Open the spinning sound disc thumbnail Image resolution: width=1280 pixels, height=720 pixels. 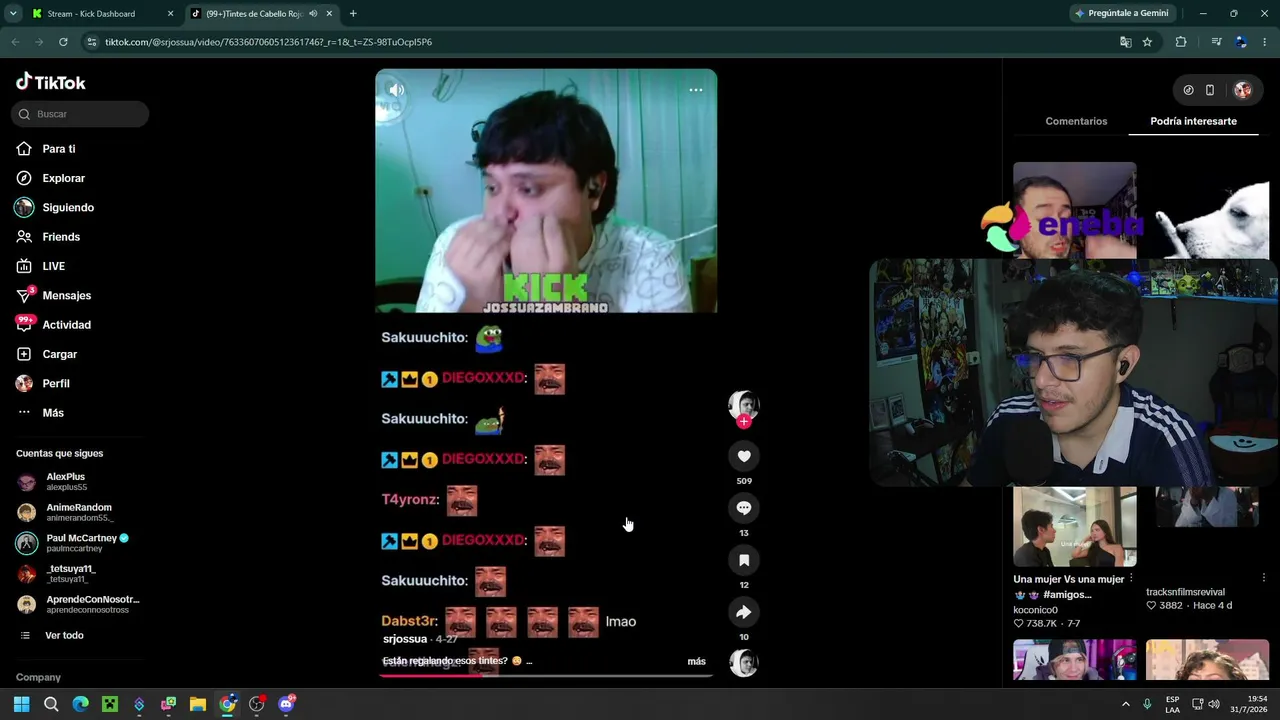743,663
